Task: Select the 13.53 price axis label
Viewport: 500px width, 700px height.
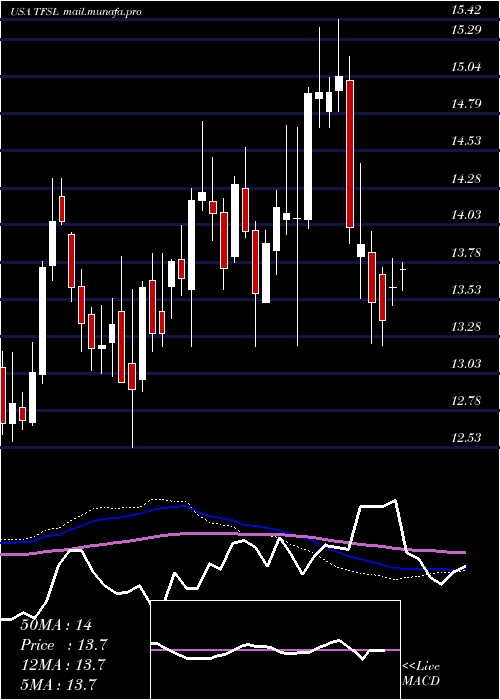Action: [466, 290]
